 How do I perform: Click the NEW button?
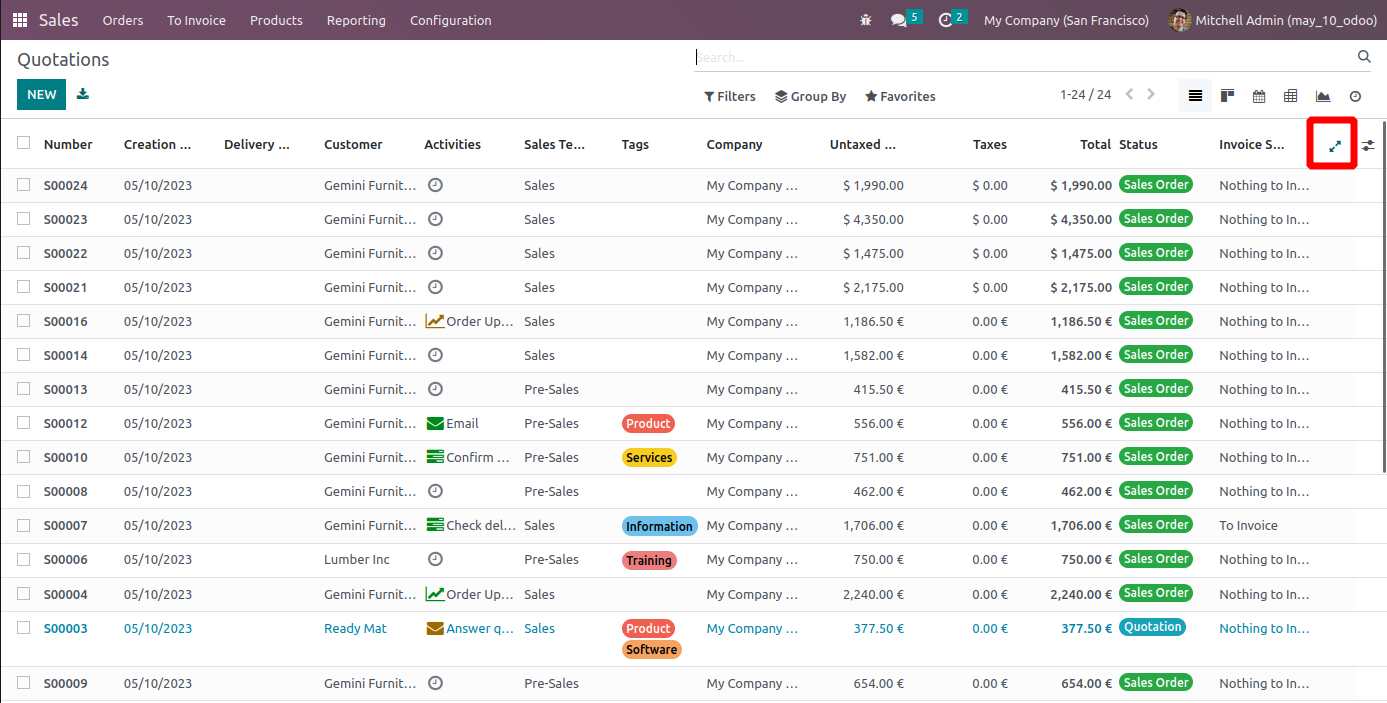[x=41, y=94]
